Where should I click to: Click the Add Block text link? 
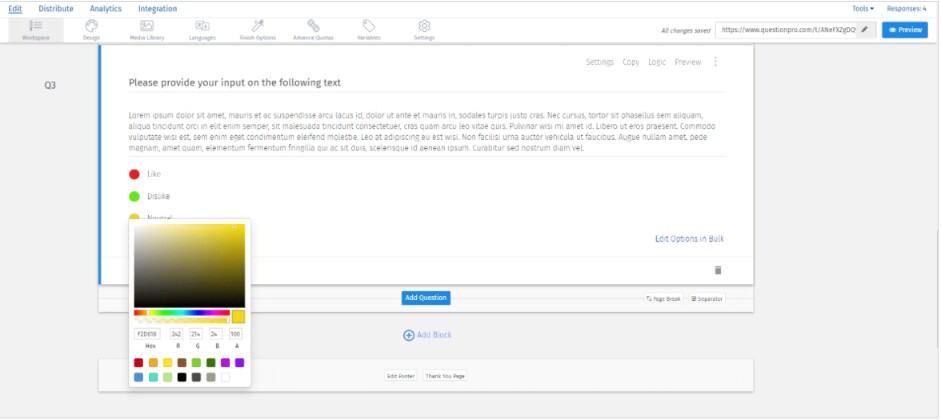point(434,335)
